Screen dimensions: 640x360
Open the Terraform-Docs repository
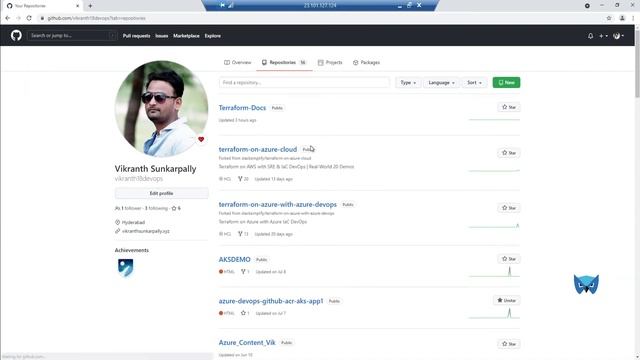[242, 108]
